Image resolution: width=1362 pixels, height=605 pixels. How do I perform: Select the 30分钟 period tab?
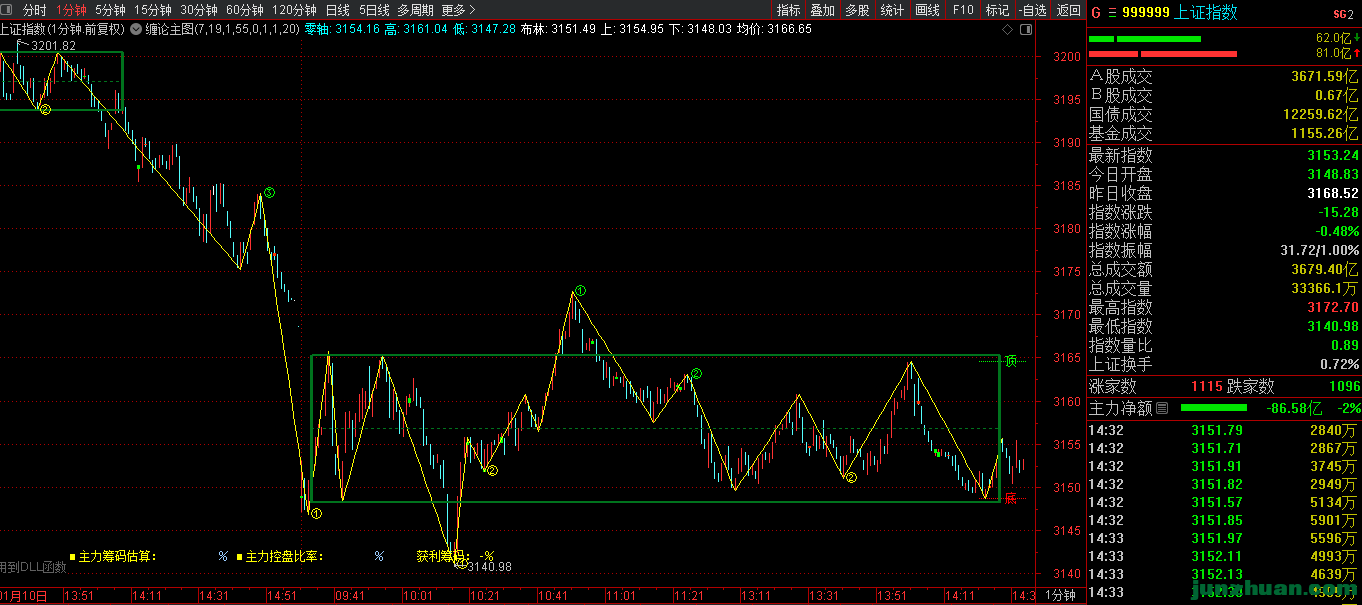click(198, 10)
